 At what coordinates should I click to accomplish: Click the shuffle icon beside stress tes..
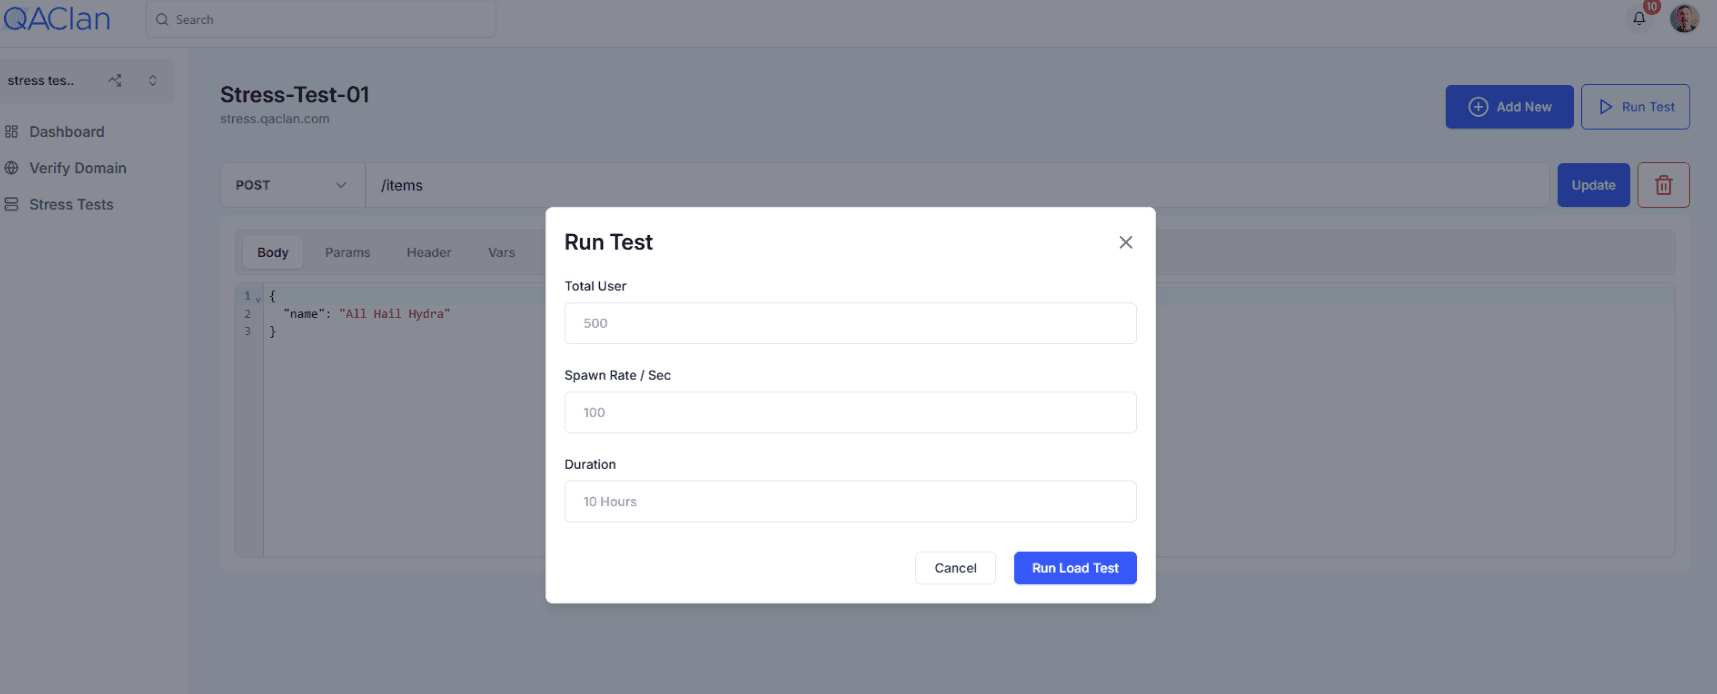coord(115,80)
